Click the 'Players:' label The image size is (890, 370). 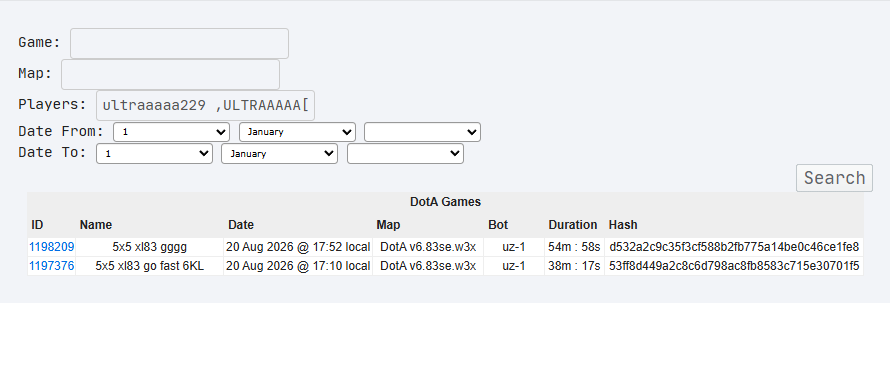click(52, 105)
